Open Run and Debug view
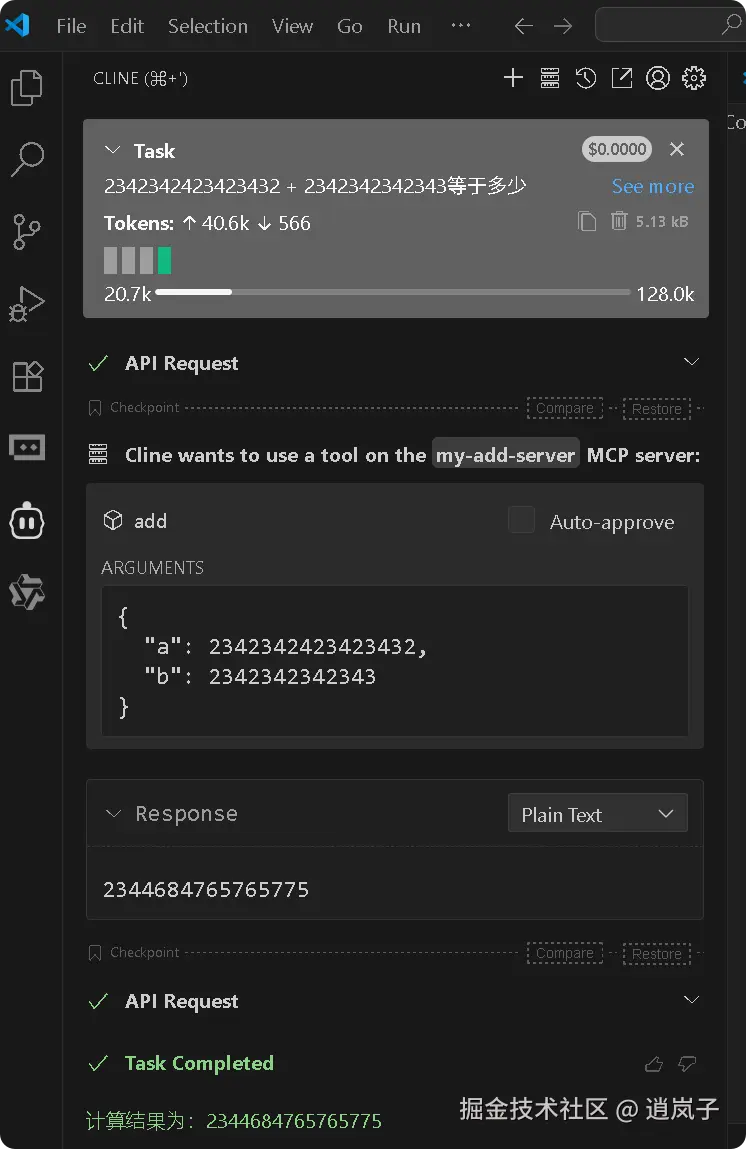 pos(27,303)
